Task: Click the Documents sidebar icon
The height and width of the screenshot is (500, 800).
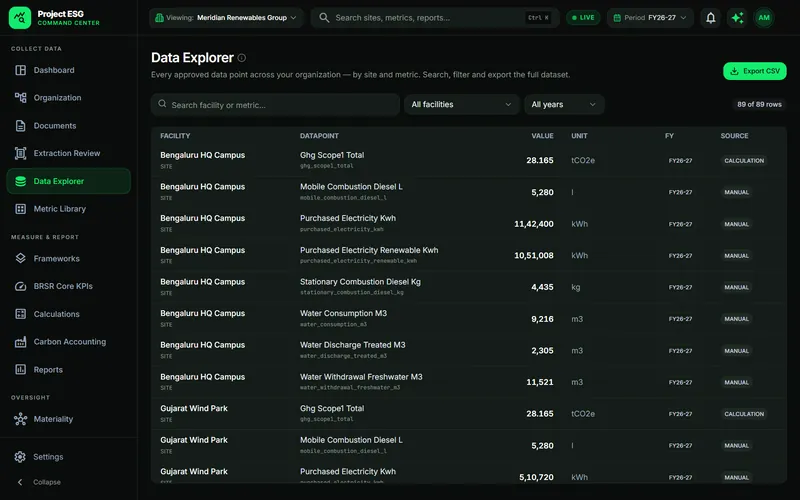Action: pyautogui.click(x=20, y=126)
